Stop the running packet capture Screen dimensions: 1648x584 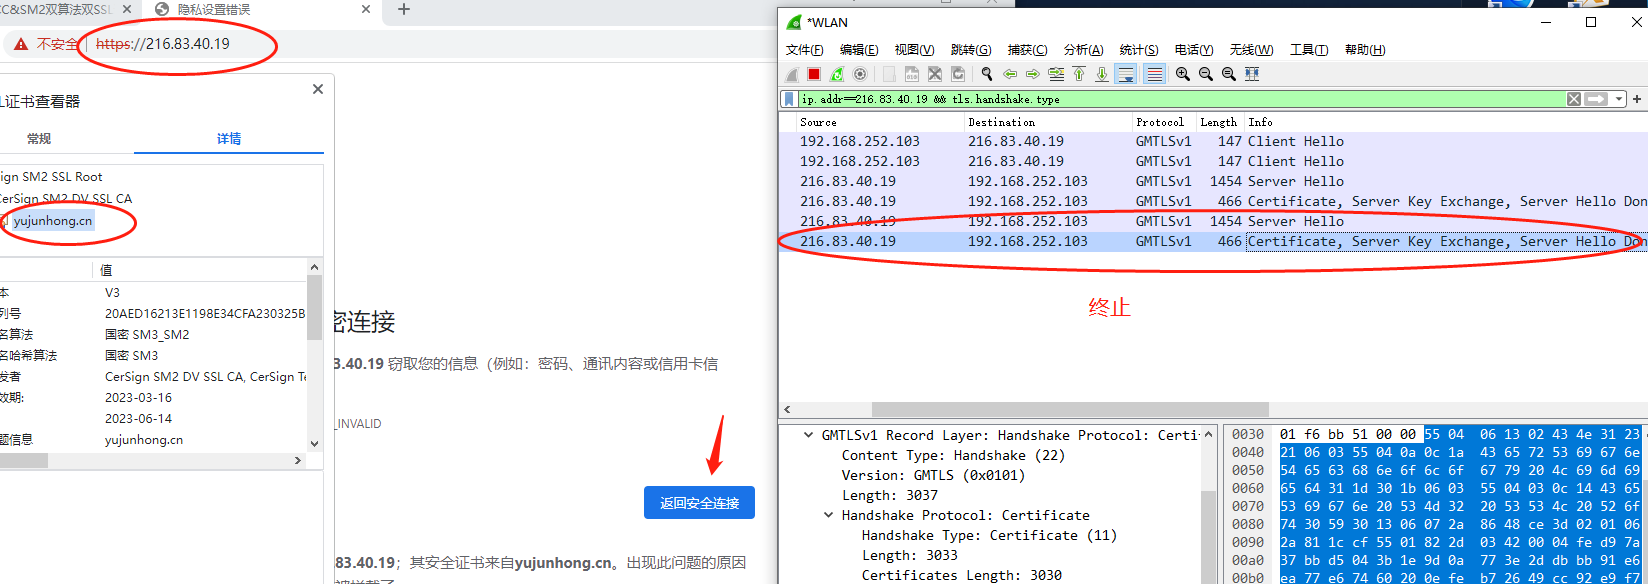tap(814, 74)
